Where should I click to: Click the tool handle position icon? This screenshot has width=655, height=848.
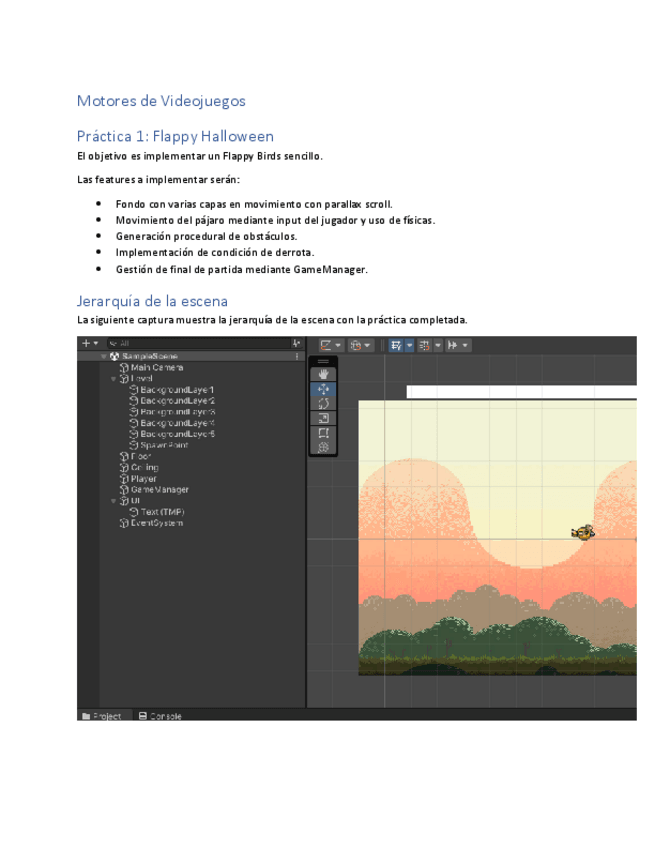point(326,345)
